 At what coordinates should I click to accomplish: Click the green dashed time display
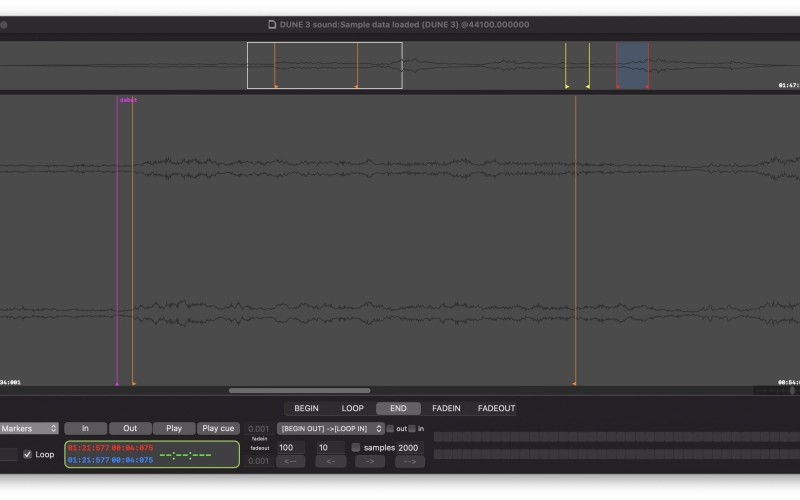coord(185,455)
